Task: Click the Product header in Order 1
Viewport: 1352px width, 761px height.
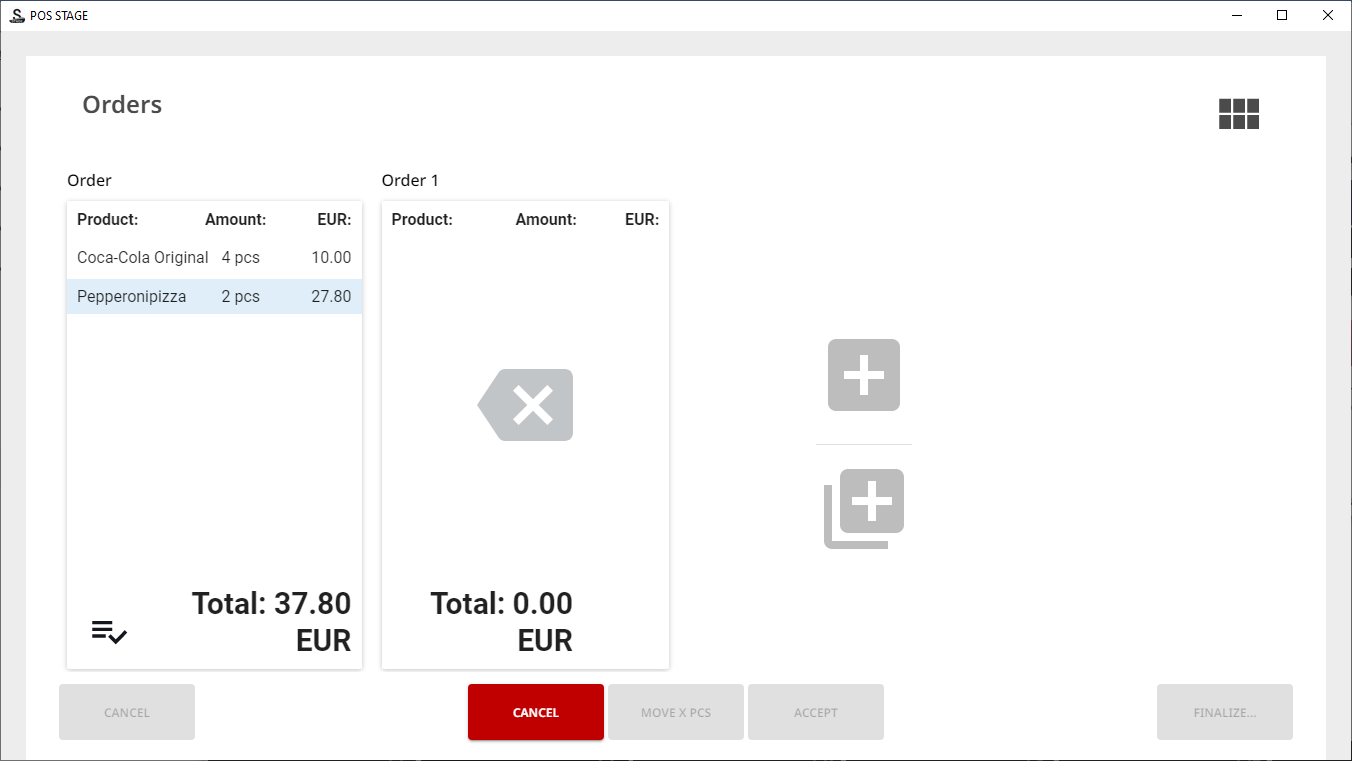Action: pos(422,220)
